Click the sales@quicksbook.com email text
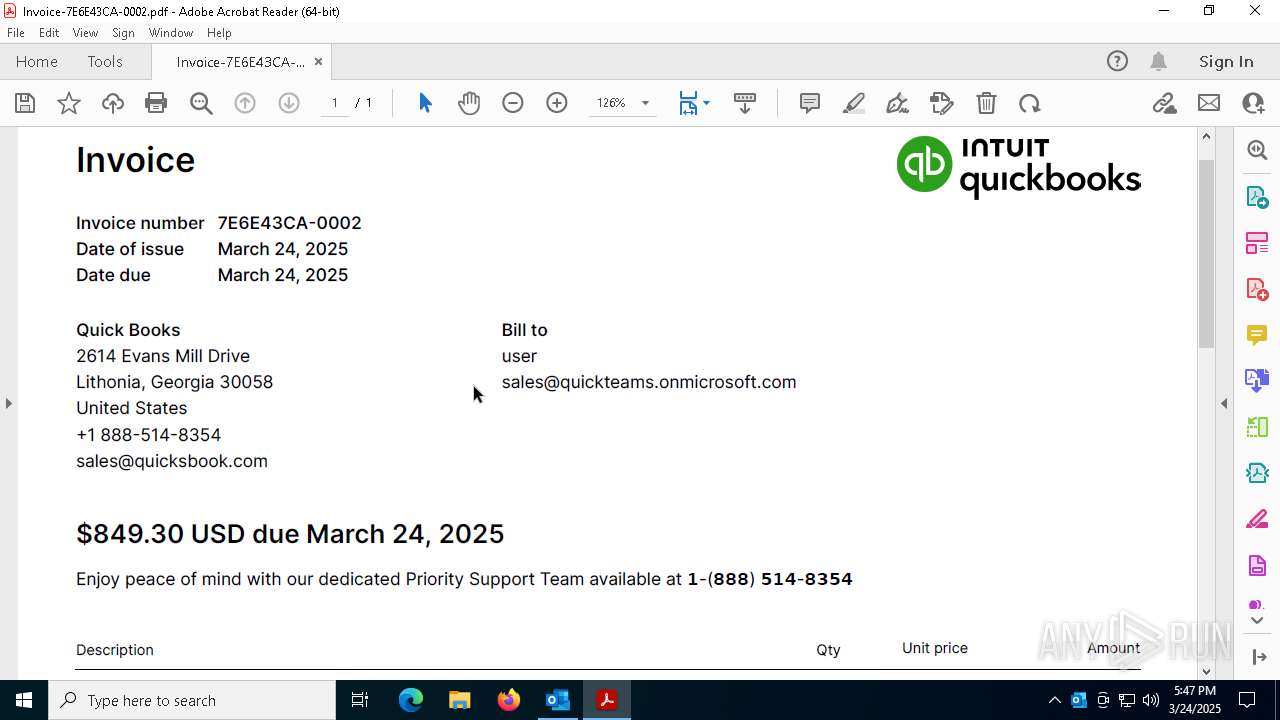The height and width of the screenshot is (720, 1280). point(172,461)
